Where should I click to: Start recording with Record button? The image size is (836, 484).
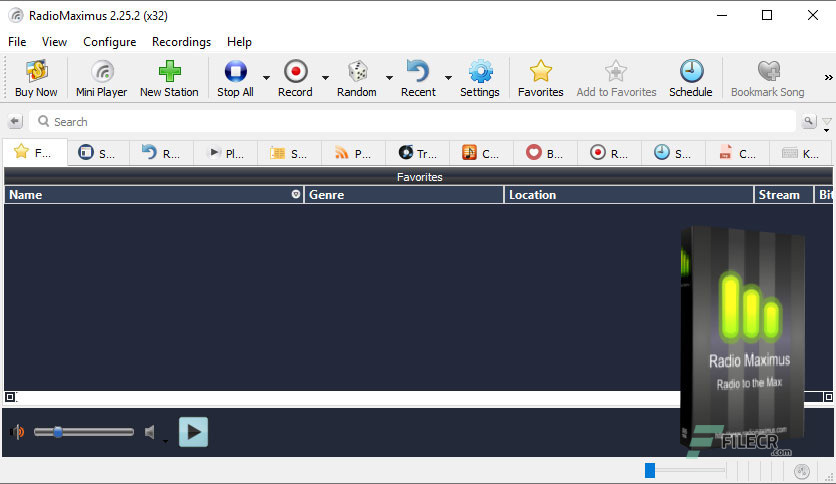[x=295, y=78]
